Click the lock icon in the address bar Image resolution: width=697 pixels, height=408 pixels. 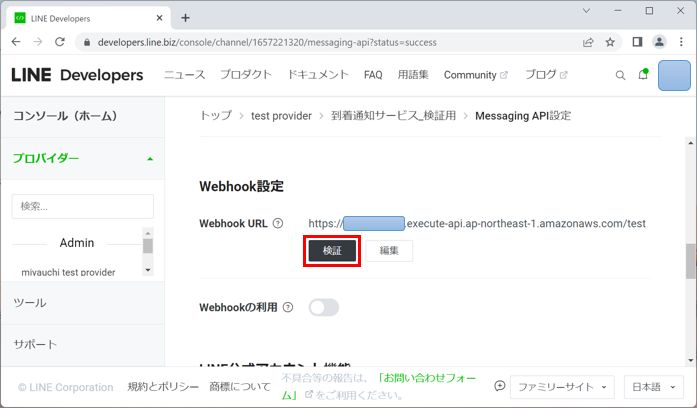pos(87,42)
